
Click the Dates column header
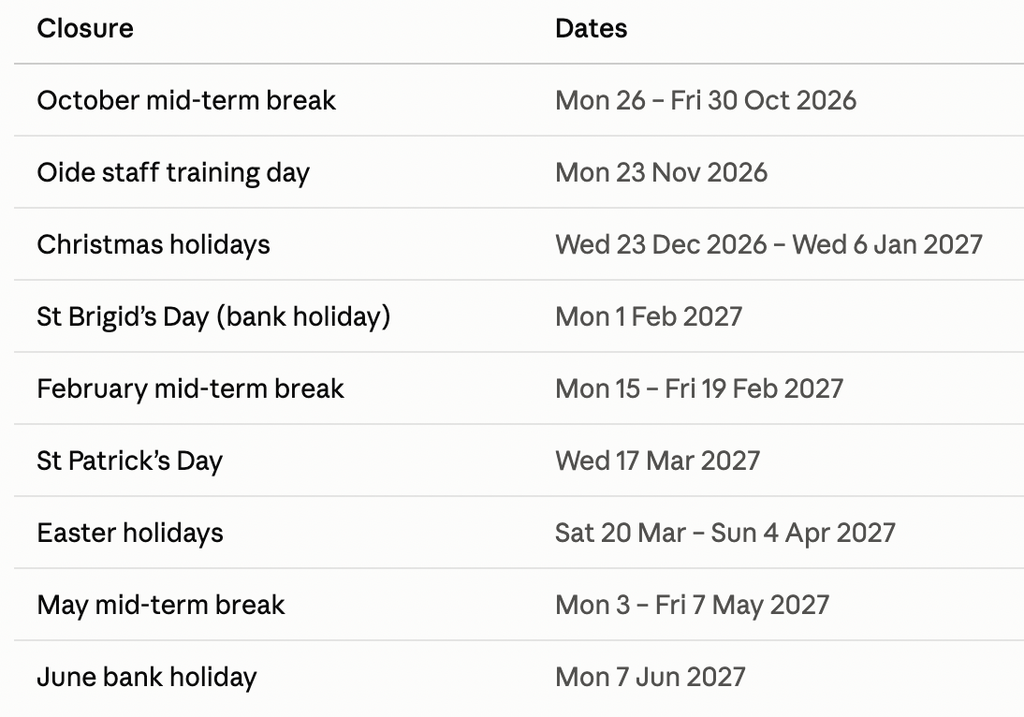click(591, 28)
